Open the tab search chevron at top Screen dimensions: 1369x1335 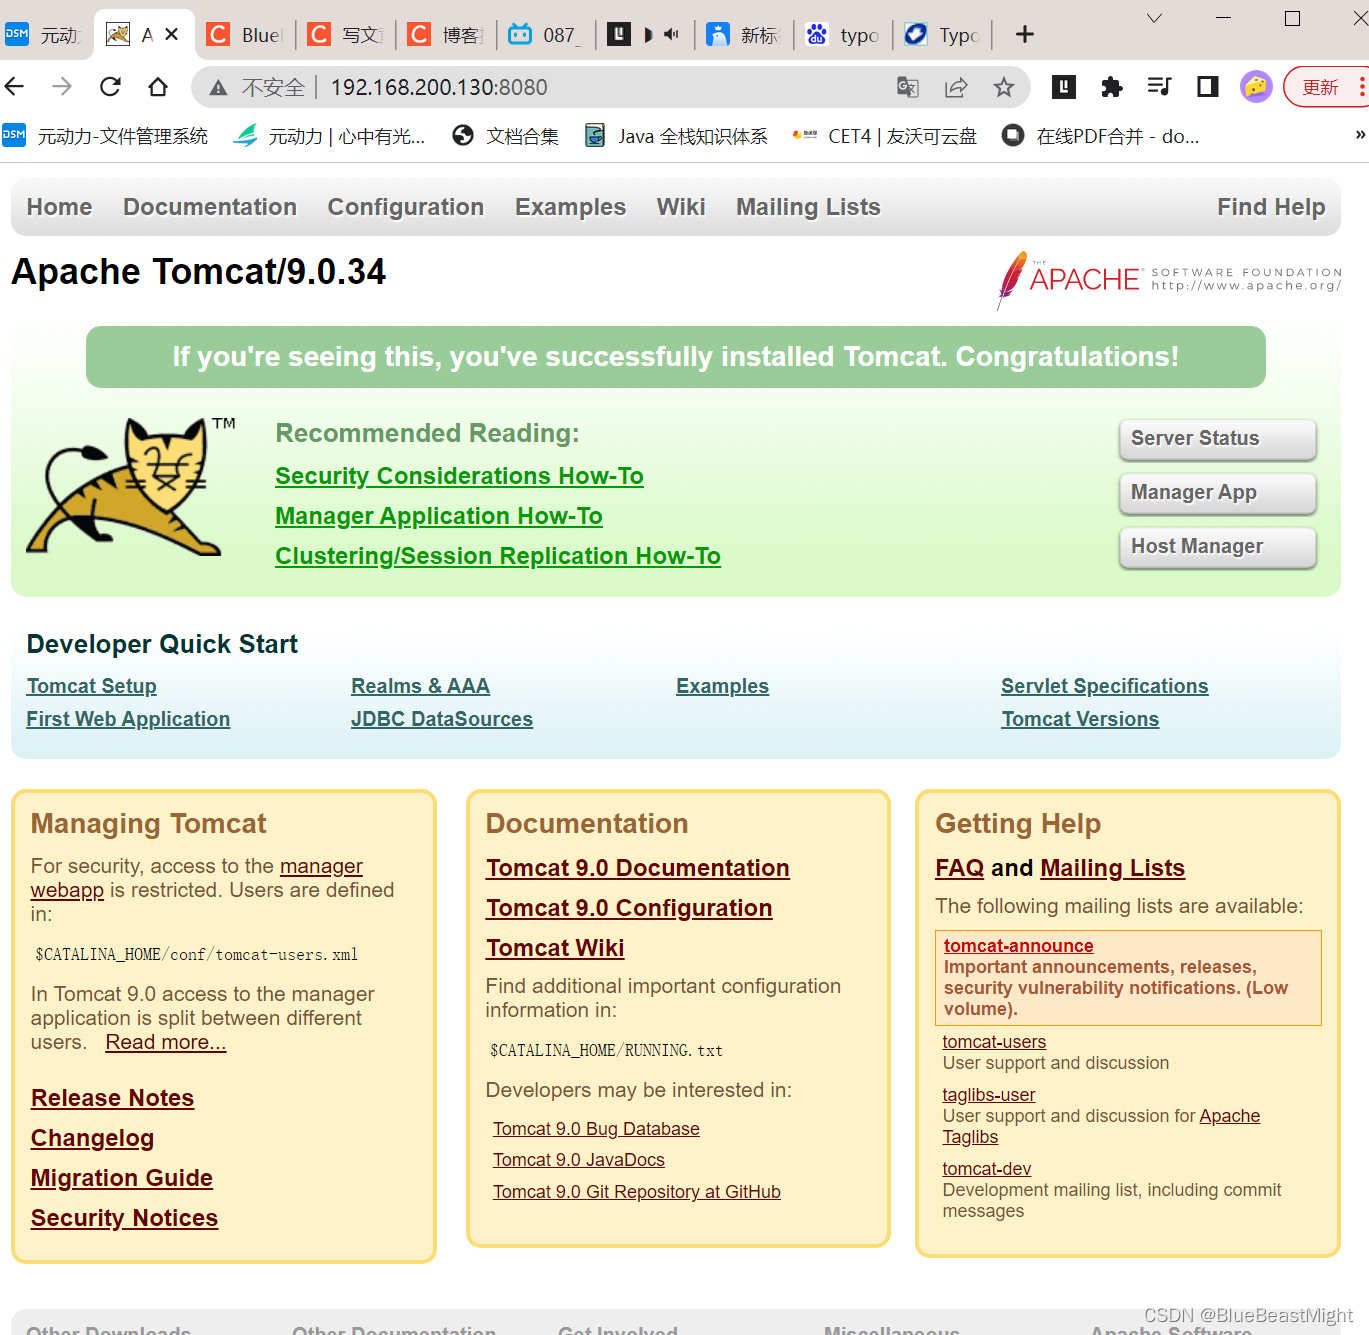(x=1154, y=18)
